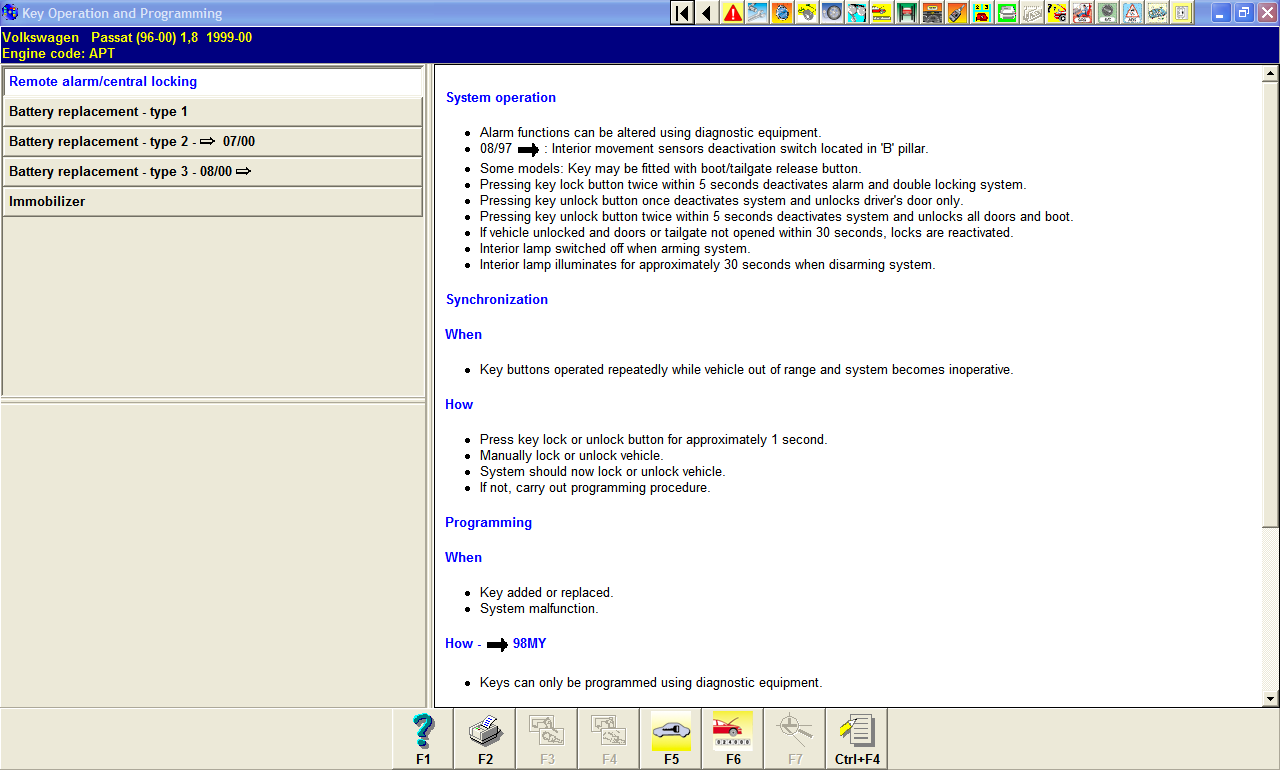Open Battery replacement - type 3 - 08/00 onward

coord(213,172)
